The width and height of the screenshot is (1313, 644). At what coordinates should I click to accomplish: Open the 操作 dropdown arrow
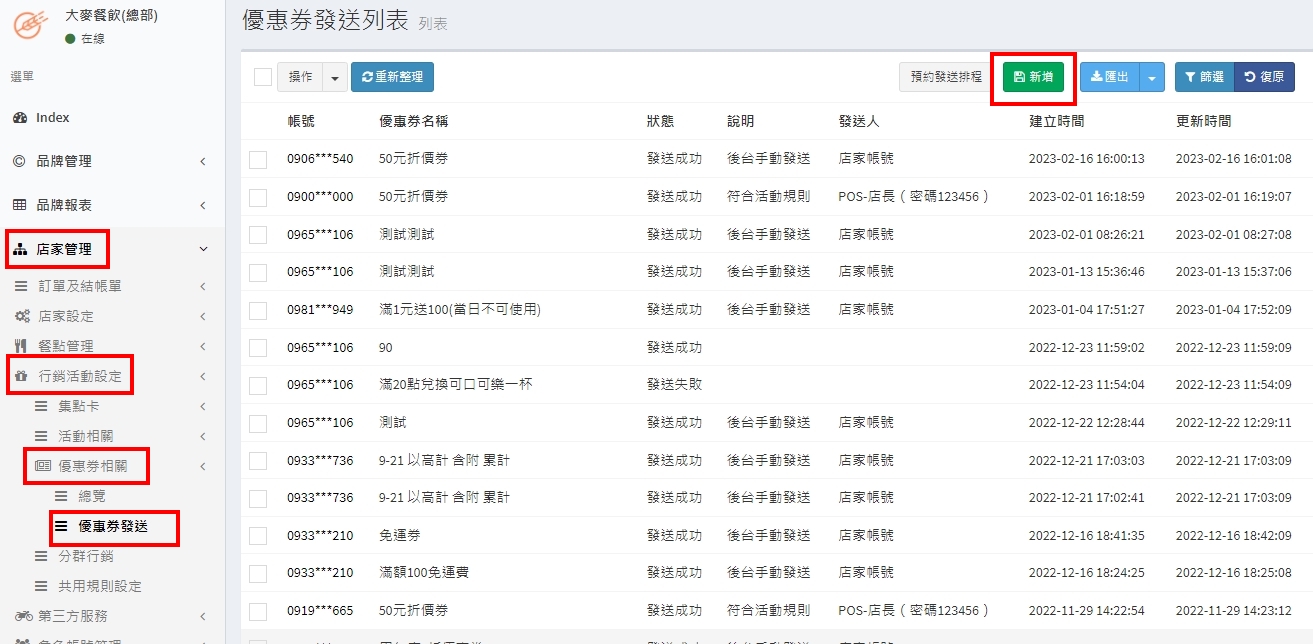(334, 77)
